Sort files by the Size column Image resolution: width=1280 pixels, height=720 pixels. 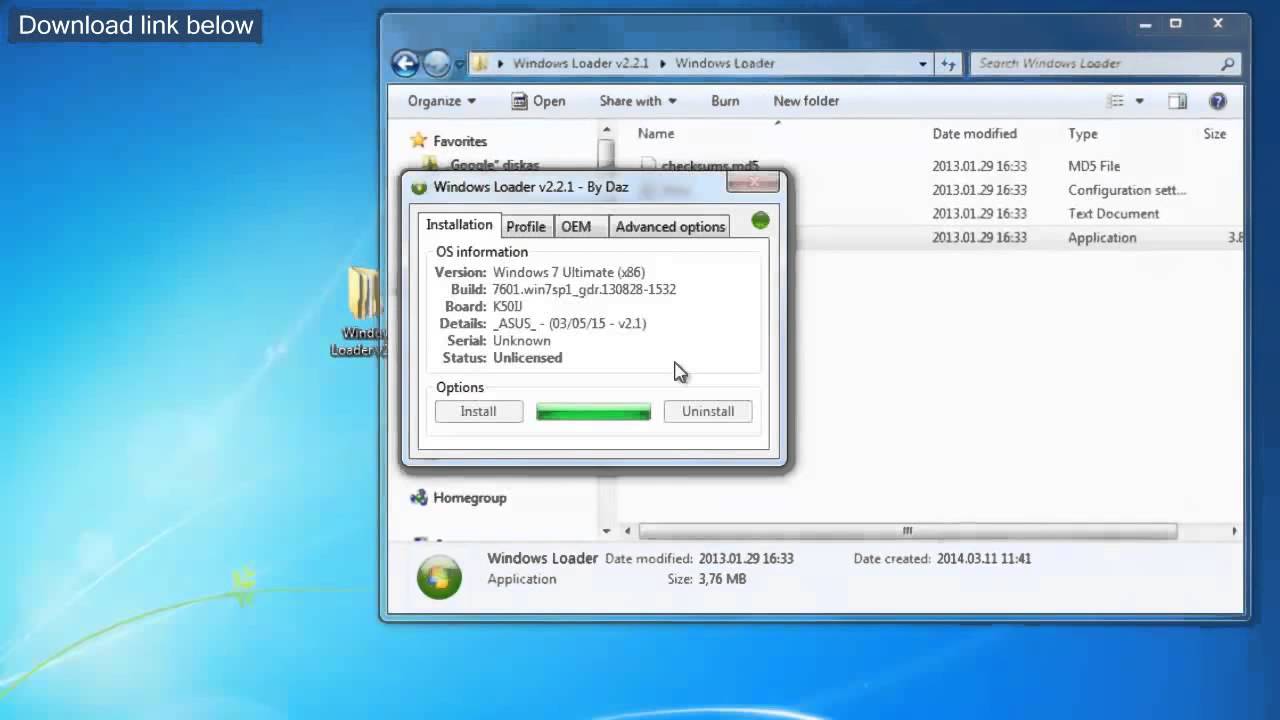[x=1215, y=133]
